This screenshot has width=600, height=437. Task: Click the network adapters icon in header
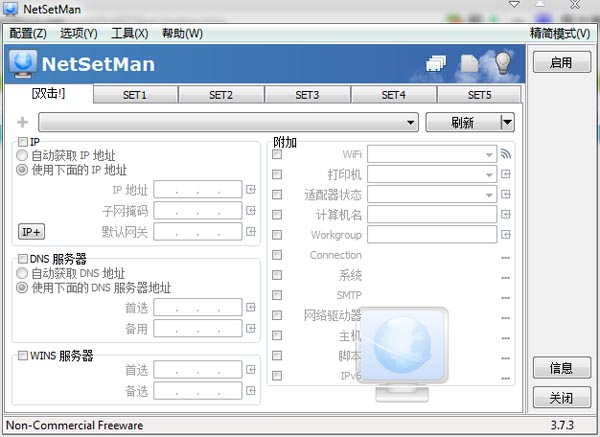[436, 64]
